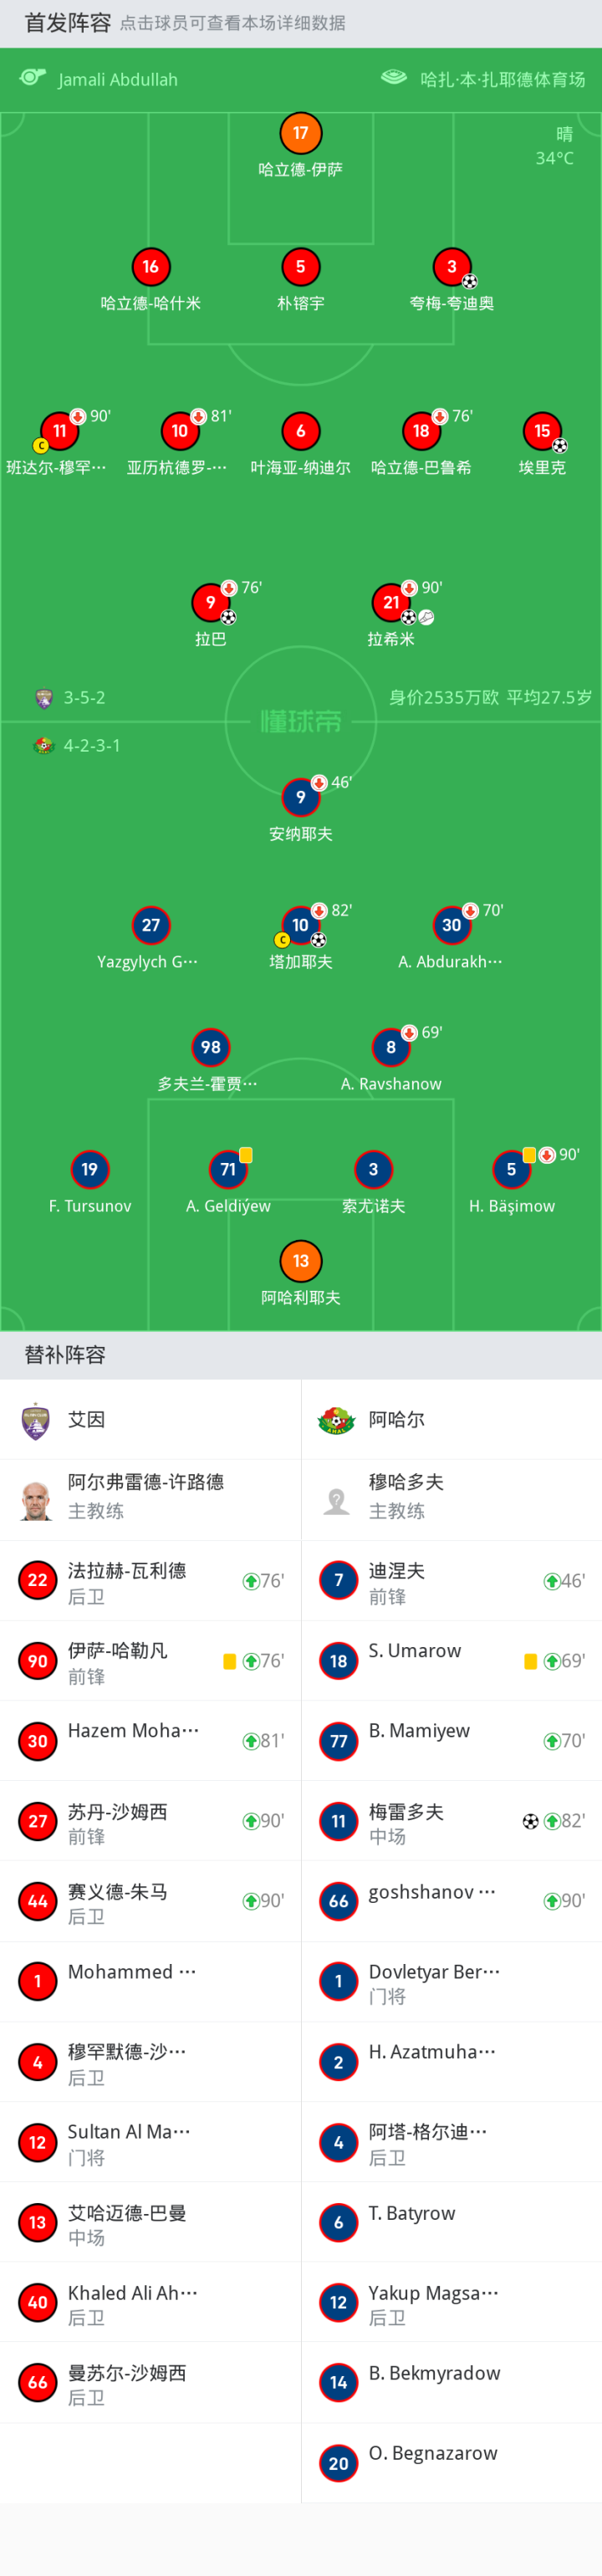Click the 阿哈尔 club crest in substitutes

337,1420
